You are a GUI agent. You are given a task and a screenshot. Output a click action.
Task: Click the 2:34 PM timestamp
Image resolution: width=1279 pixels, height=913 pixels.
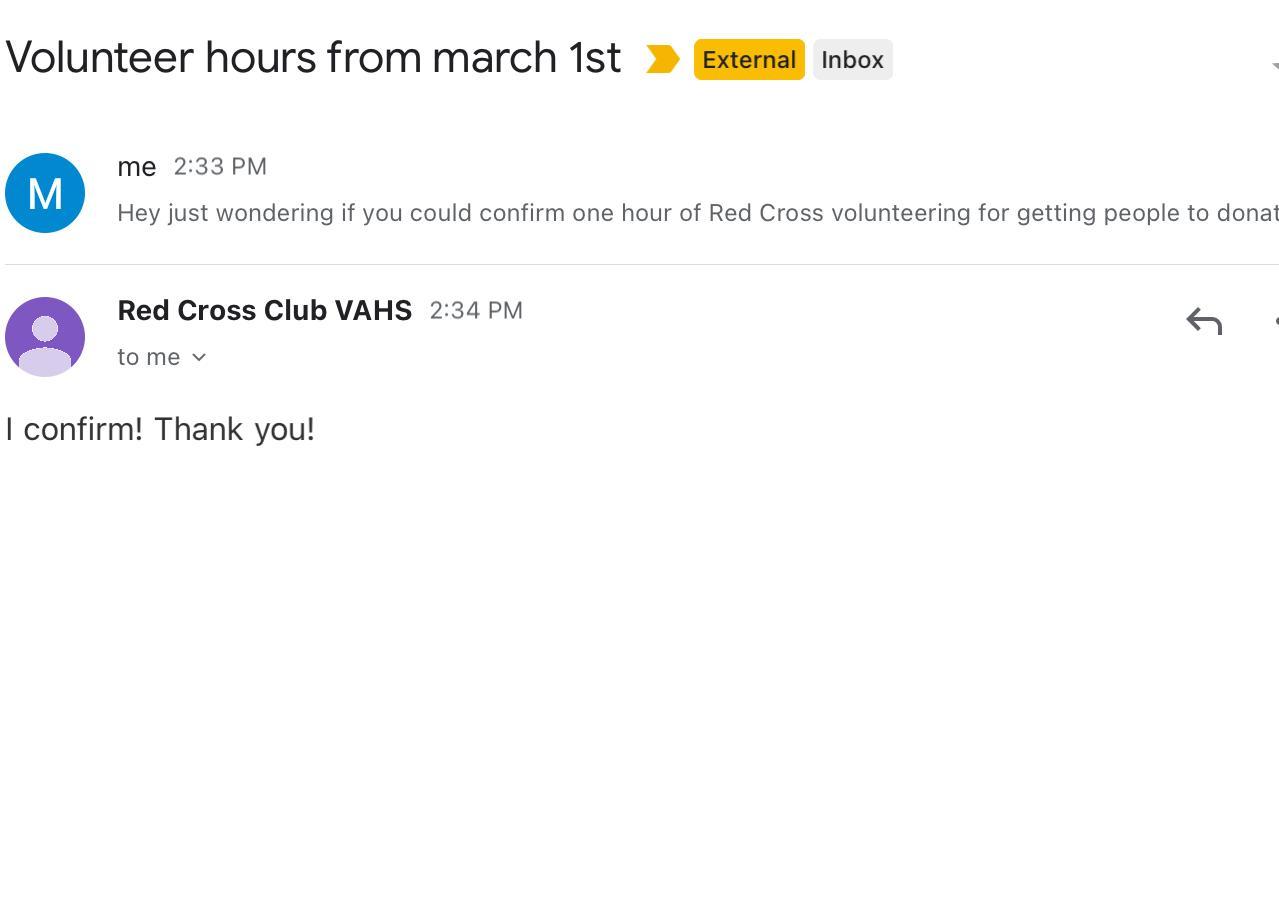coord(476,311)
